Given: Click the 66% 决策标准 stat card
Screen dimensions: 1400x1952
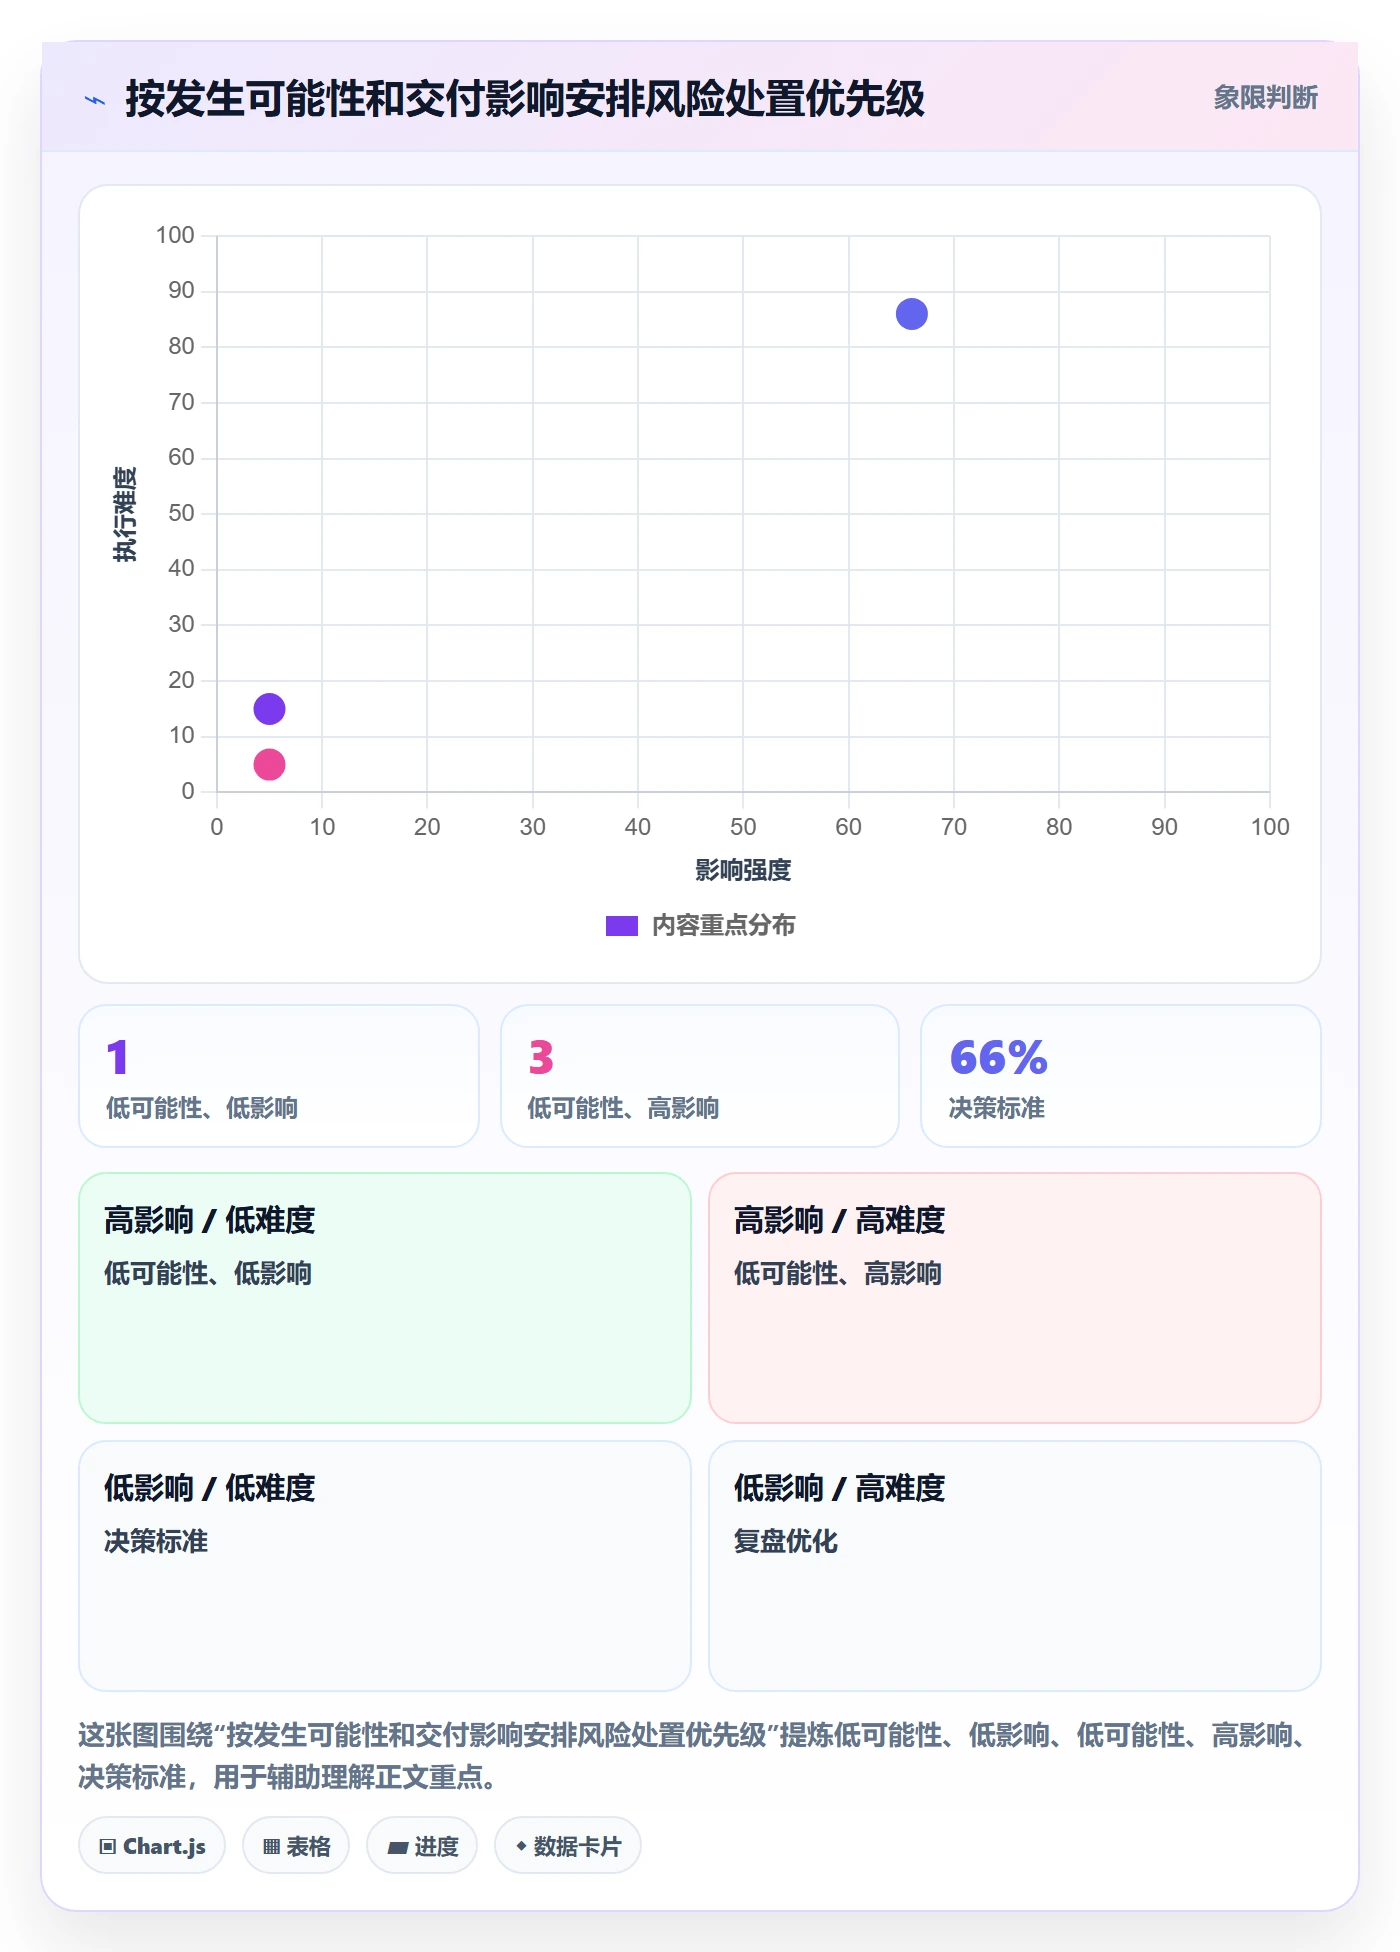Looking at the screenshot, I should (1120, 1076).
